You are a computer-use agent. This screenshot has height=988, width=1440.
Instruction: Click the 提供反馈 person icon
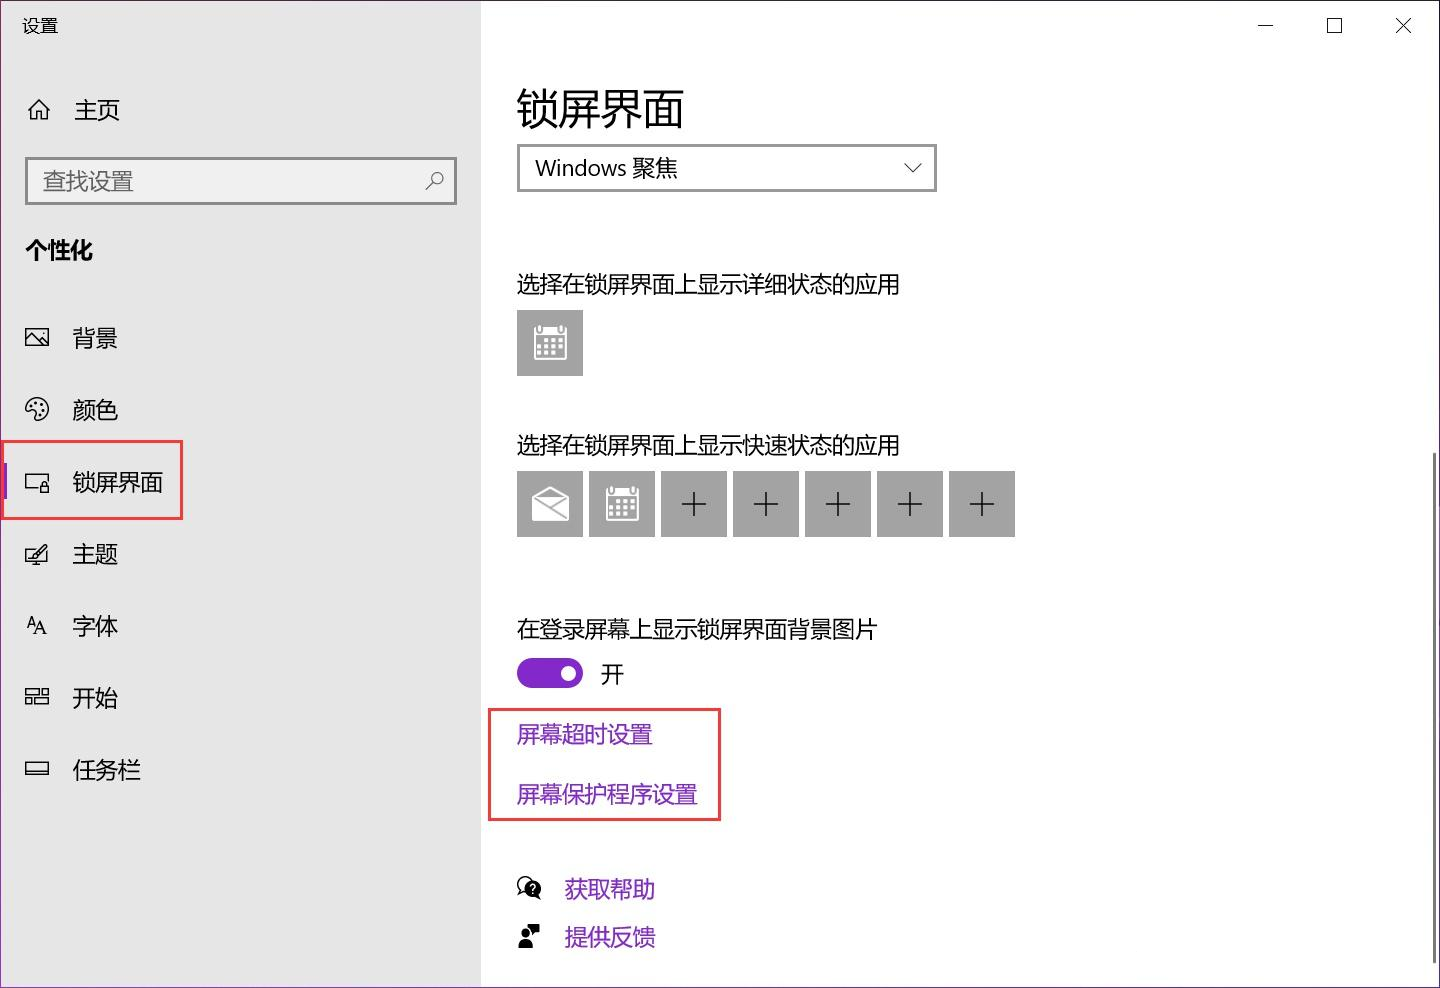(529, 936)
